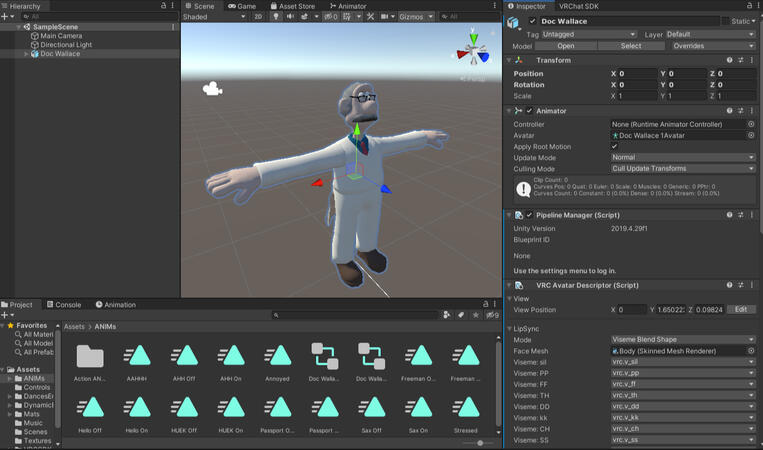
Task: Pick object for Animator Controller field
Action: pyautogui.click(x=751, y=124)
